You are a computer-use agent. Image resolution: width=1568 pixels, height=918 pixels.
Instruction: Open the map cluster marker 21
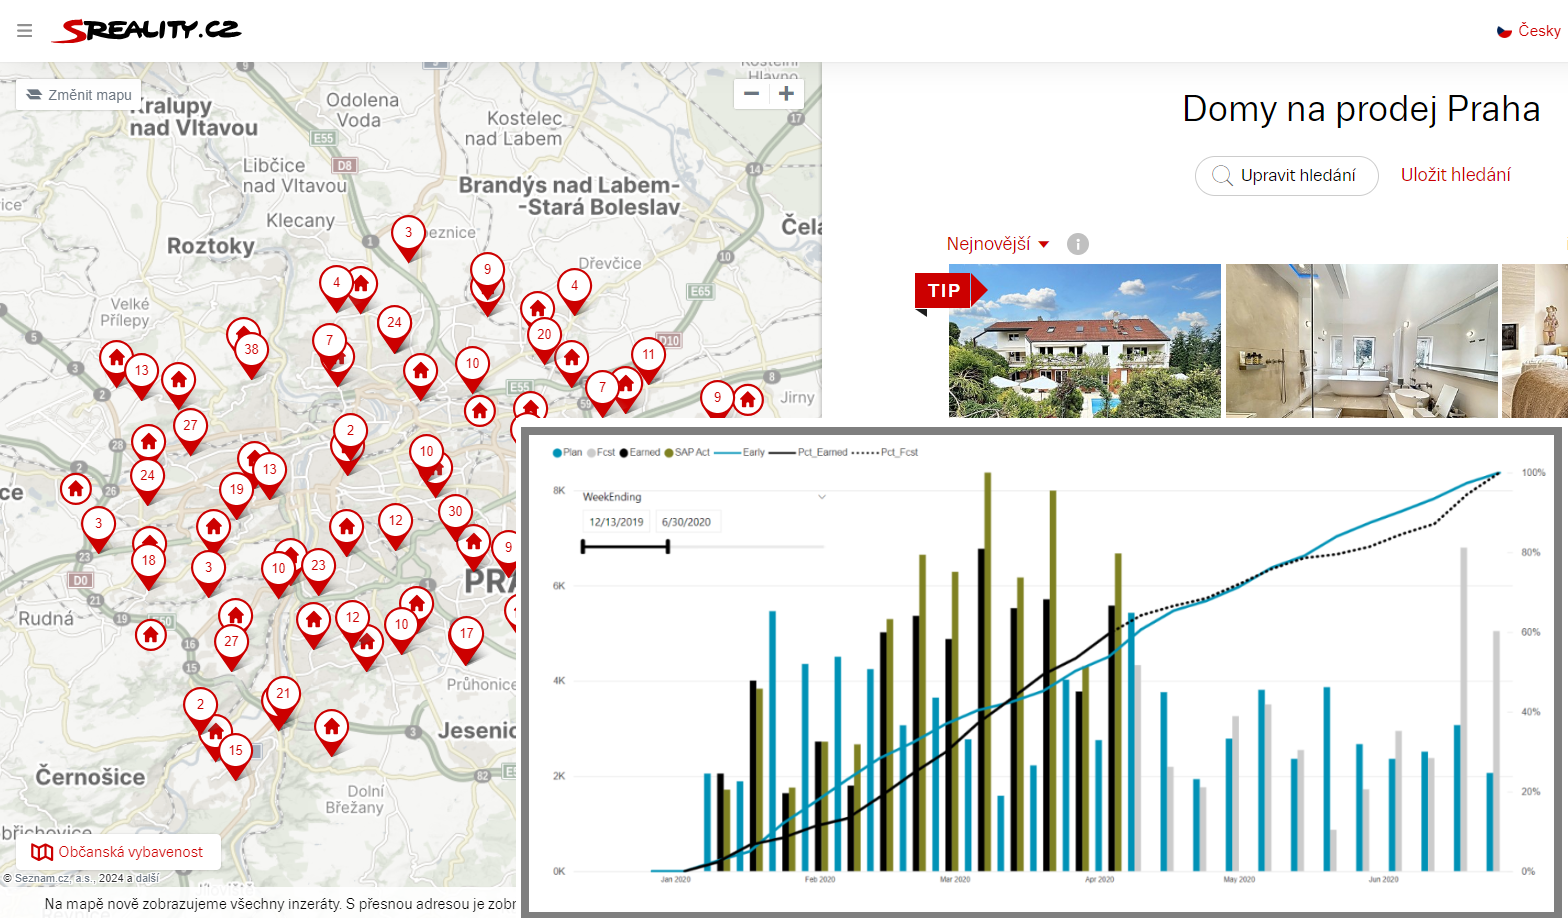pos(283,694)
